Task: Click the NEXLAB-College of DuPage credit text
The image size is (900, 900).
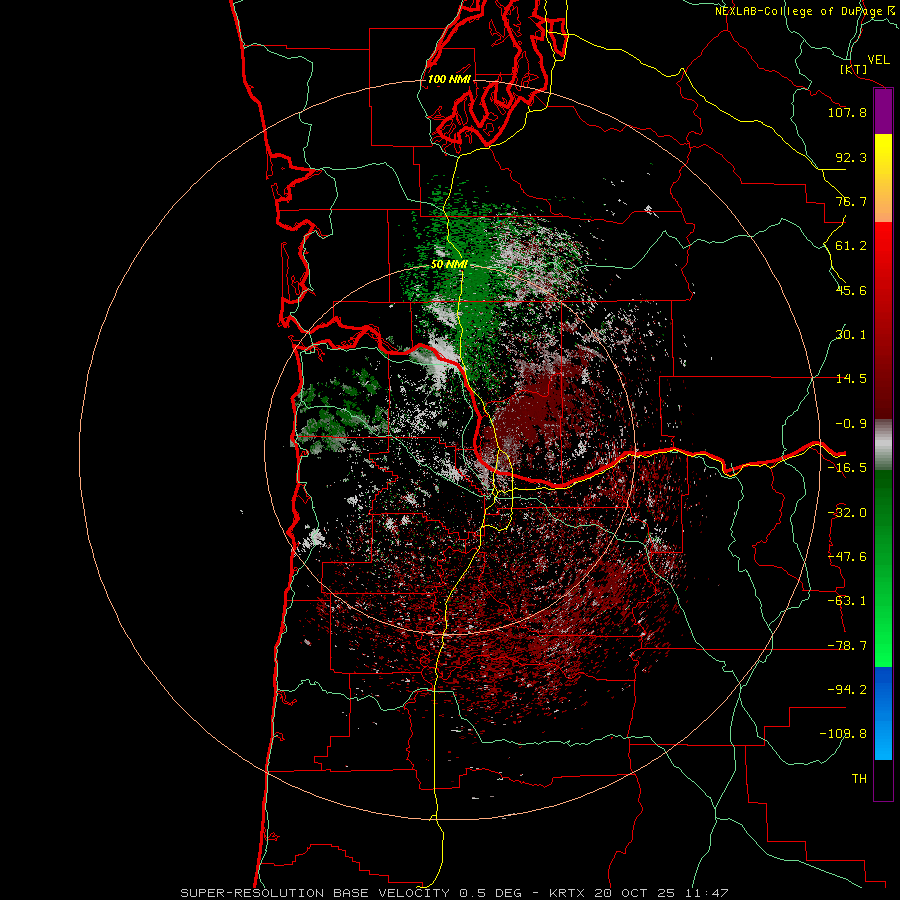Action: (804, 11)
